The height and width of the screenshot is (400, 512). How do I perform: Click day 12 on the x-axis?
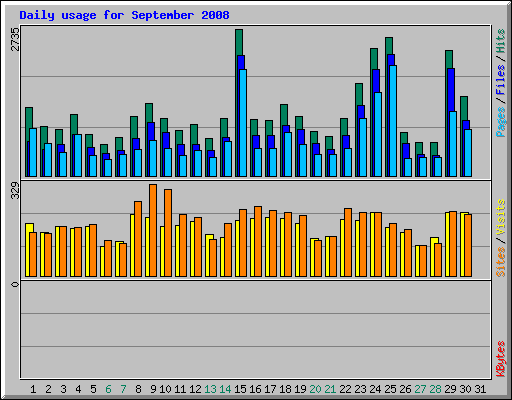(195, 389)
